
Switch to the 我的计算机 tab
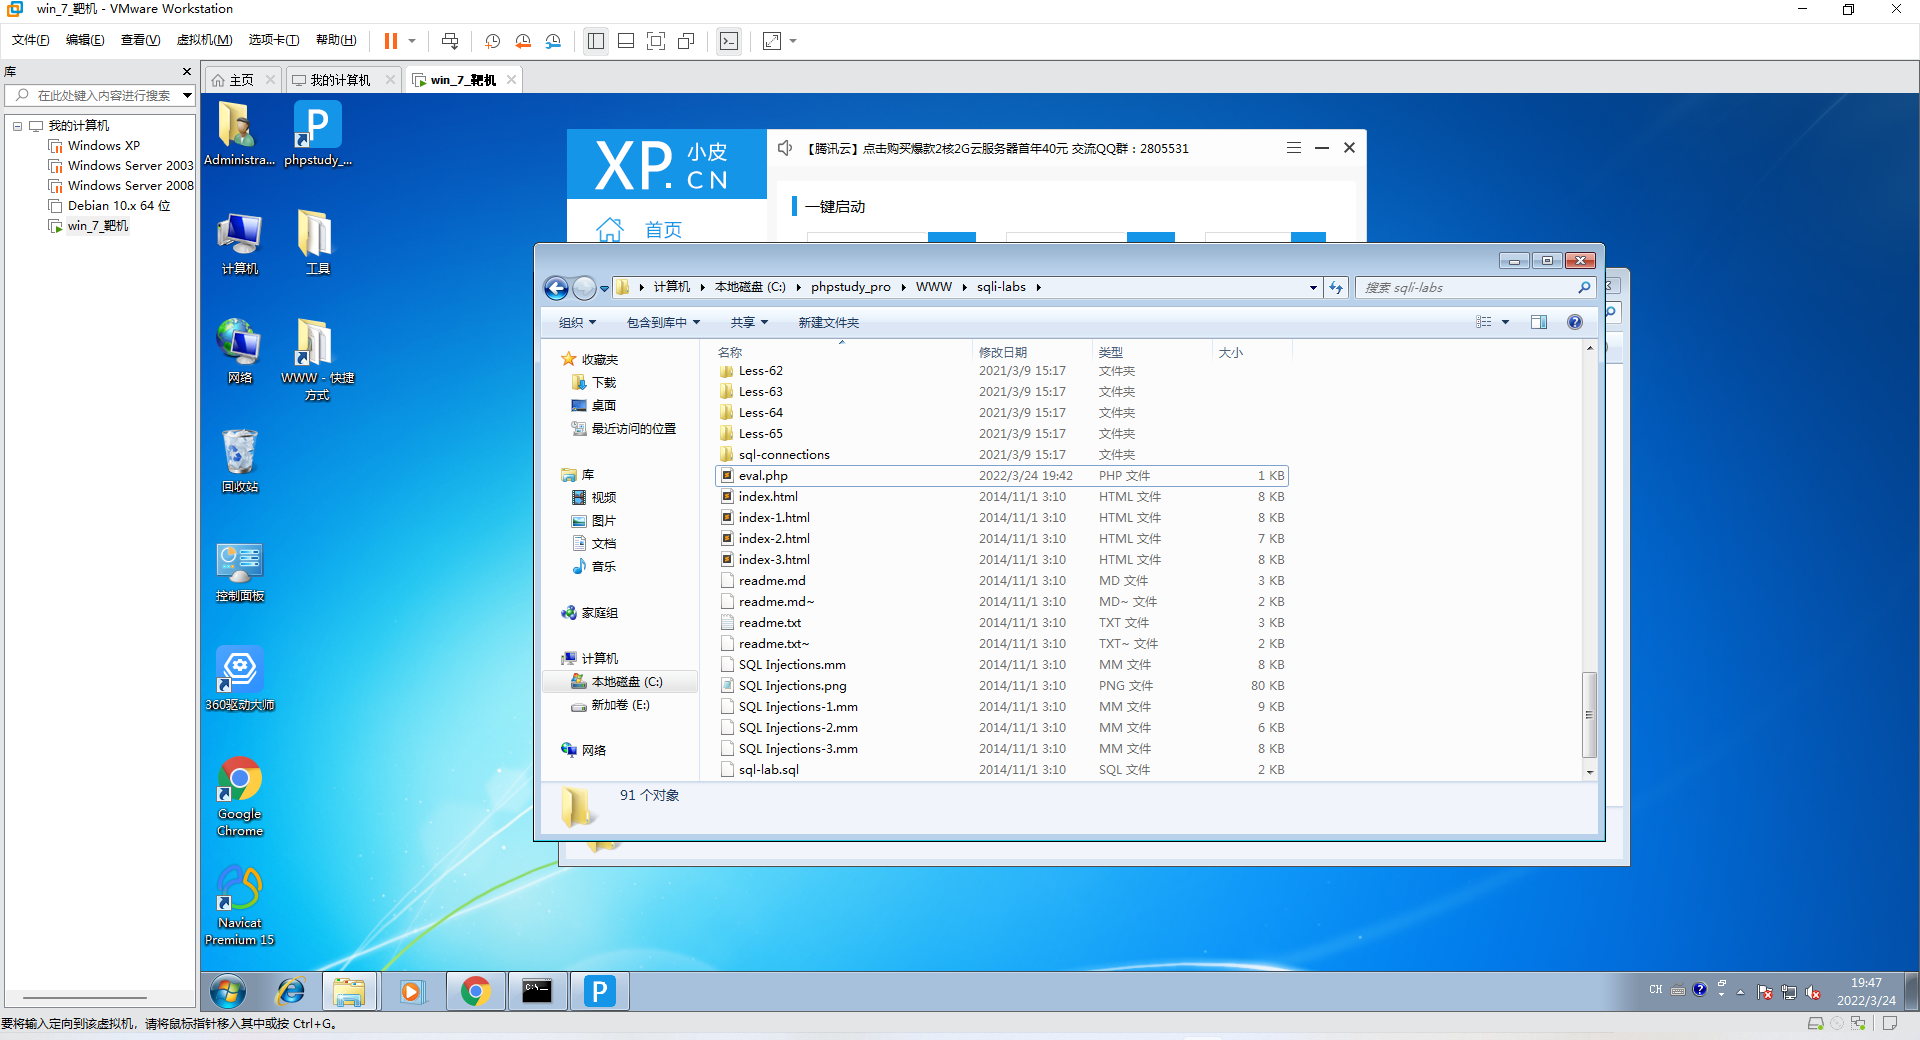click(x=340, y=80)
